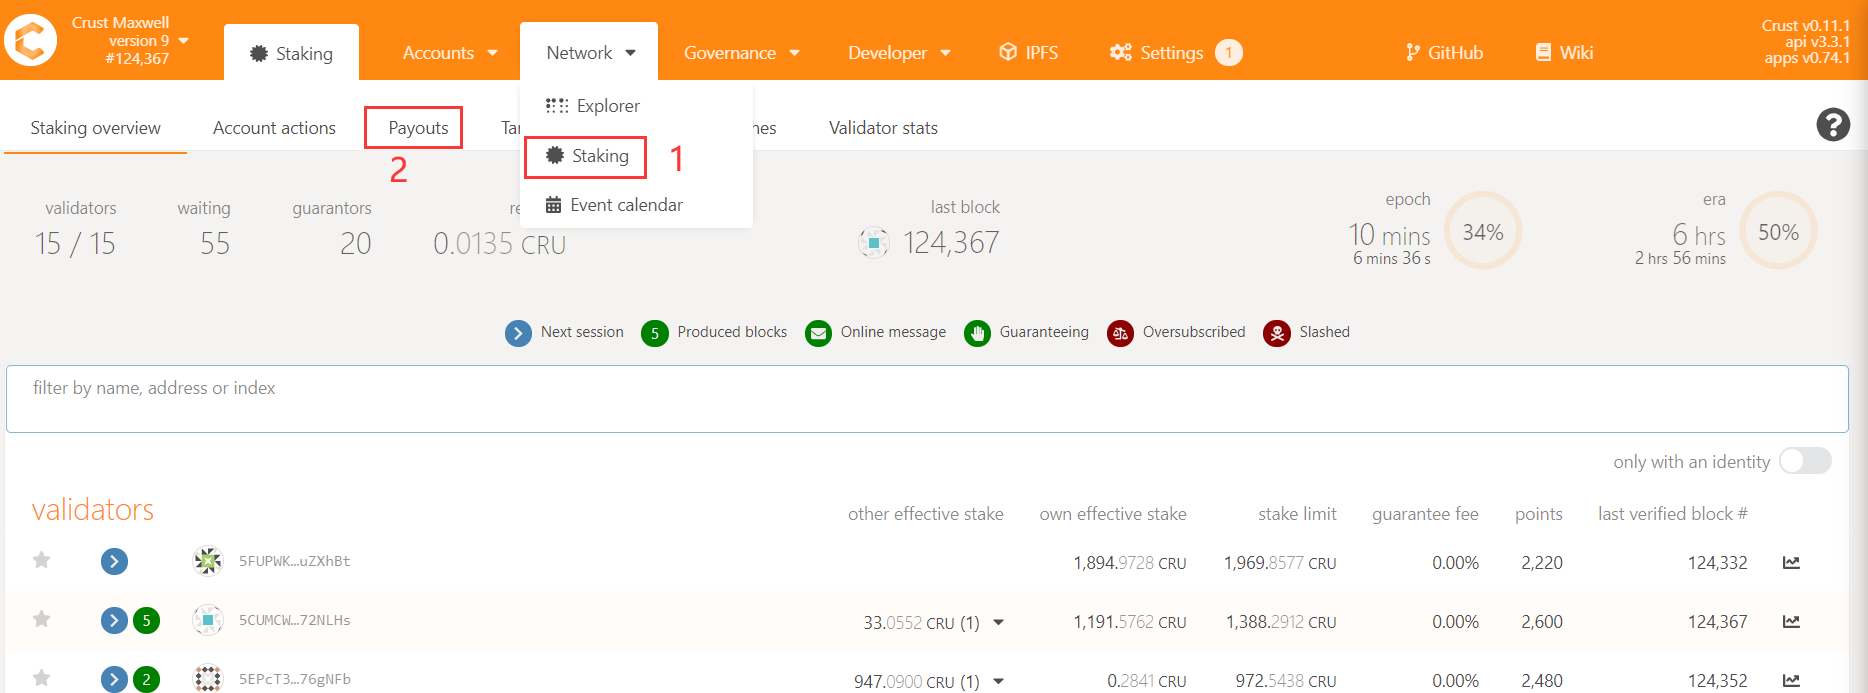Open the Wiki link
Image resolution: width=1868 pixels, height=693 pixels.
(1564, 52)
